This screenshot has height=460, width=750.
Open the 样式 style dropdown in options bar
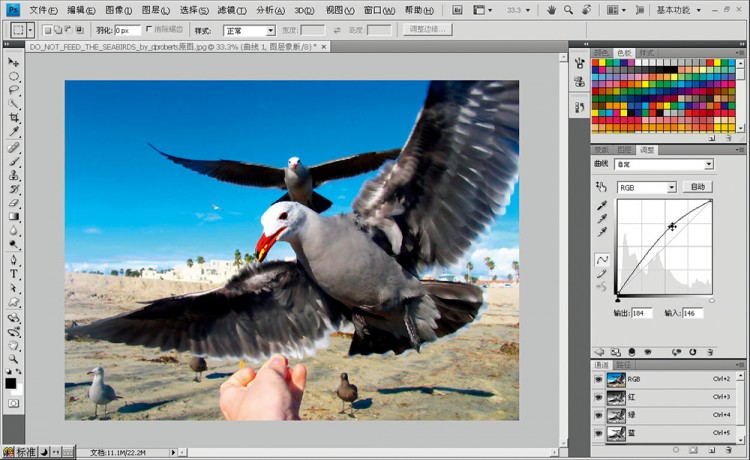pyautogui.click(x=248, y=31)
